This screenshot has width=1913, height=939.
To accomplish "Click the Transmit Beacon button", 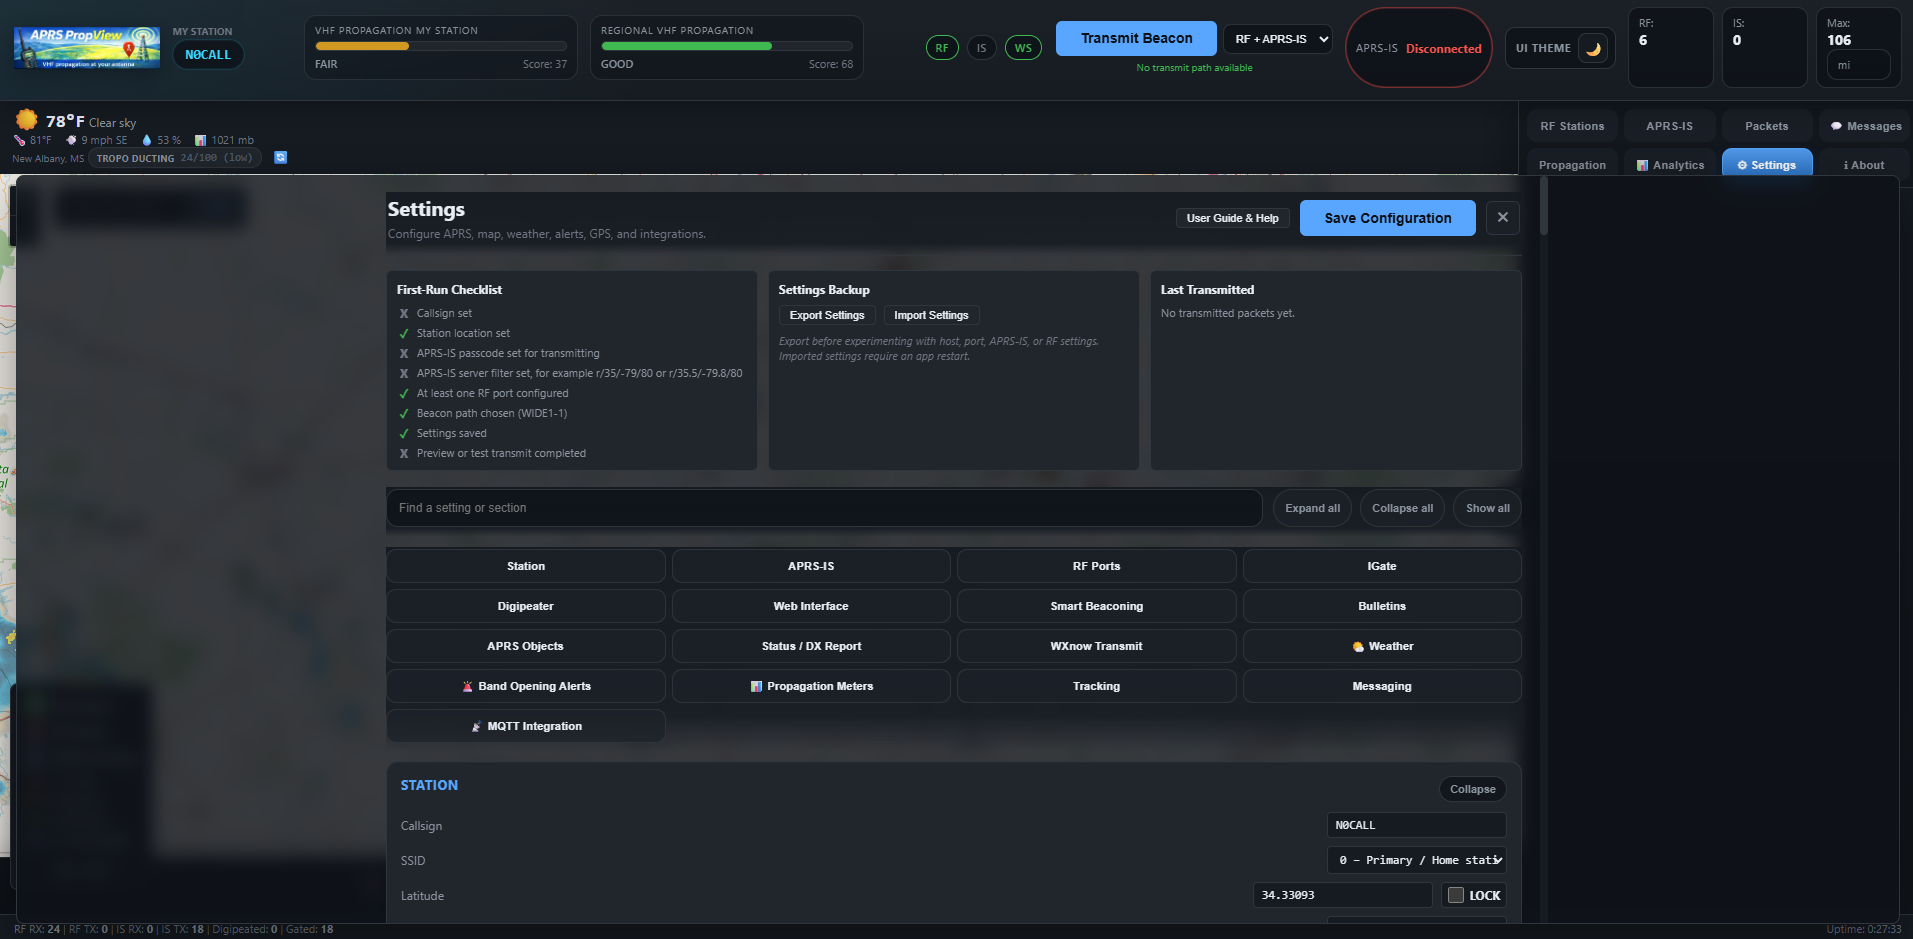I will click(1136, 38).
